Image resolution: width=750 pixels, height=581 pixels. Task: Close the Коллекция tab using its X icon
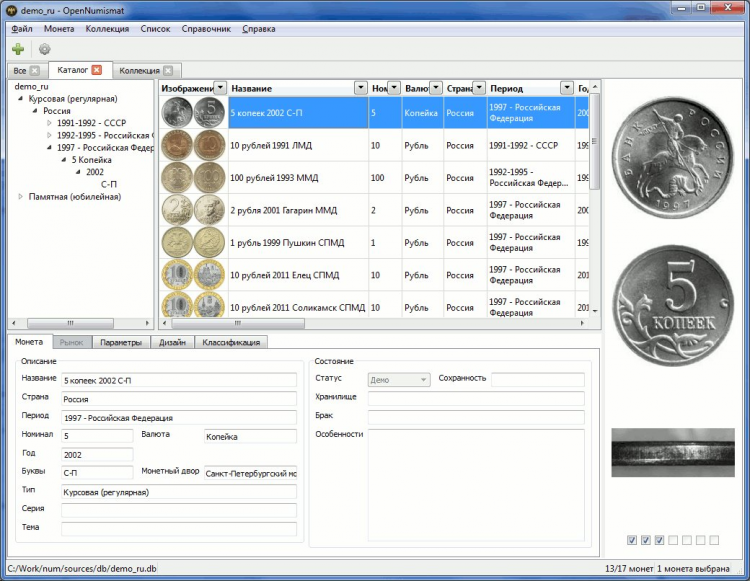(x=168, y=71)
